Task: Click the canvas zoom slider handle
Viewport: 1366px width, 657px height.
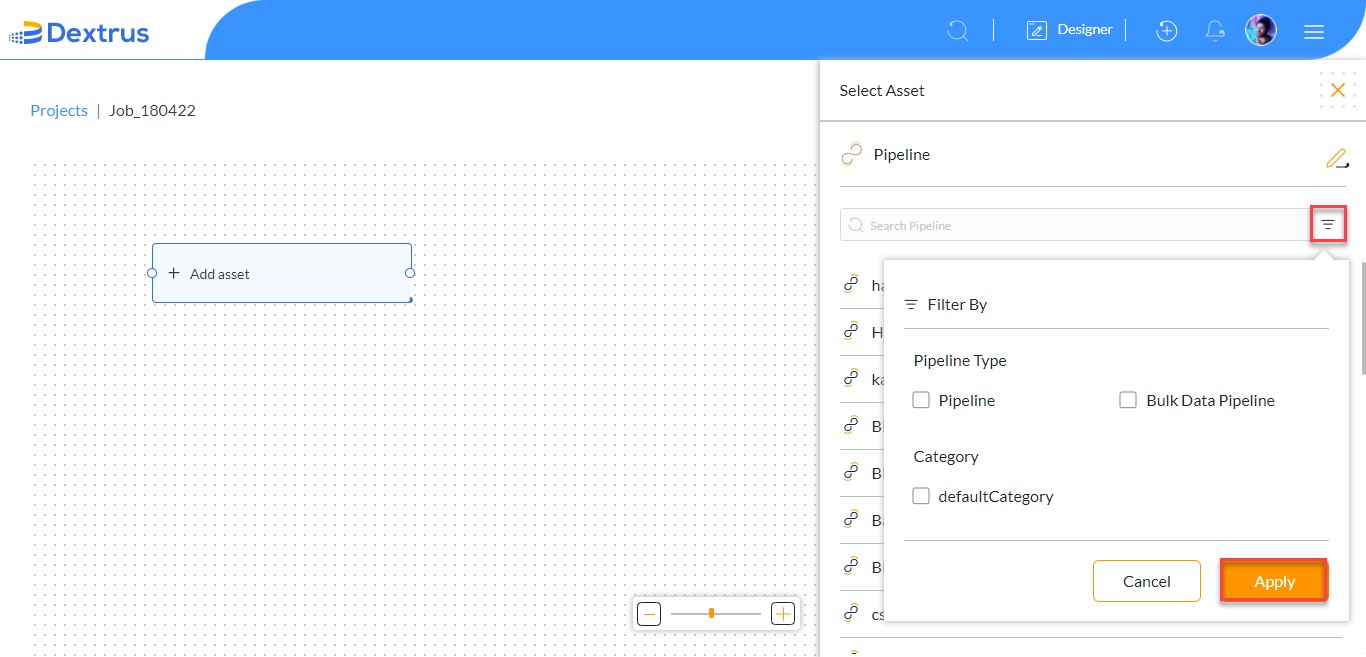Action: click(x=711, y=613)
